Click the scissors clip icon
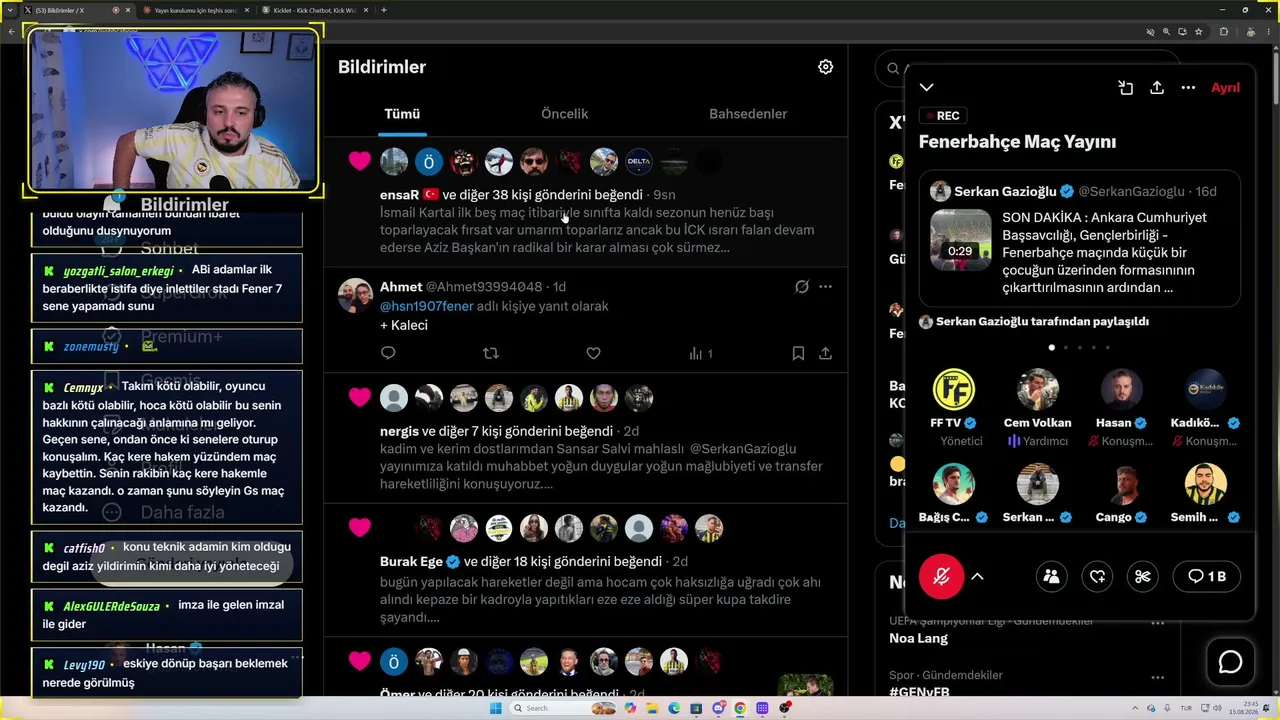The width and height of the screenshot is (1280, 720). point(1143,576)
